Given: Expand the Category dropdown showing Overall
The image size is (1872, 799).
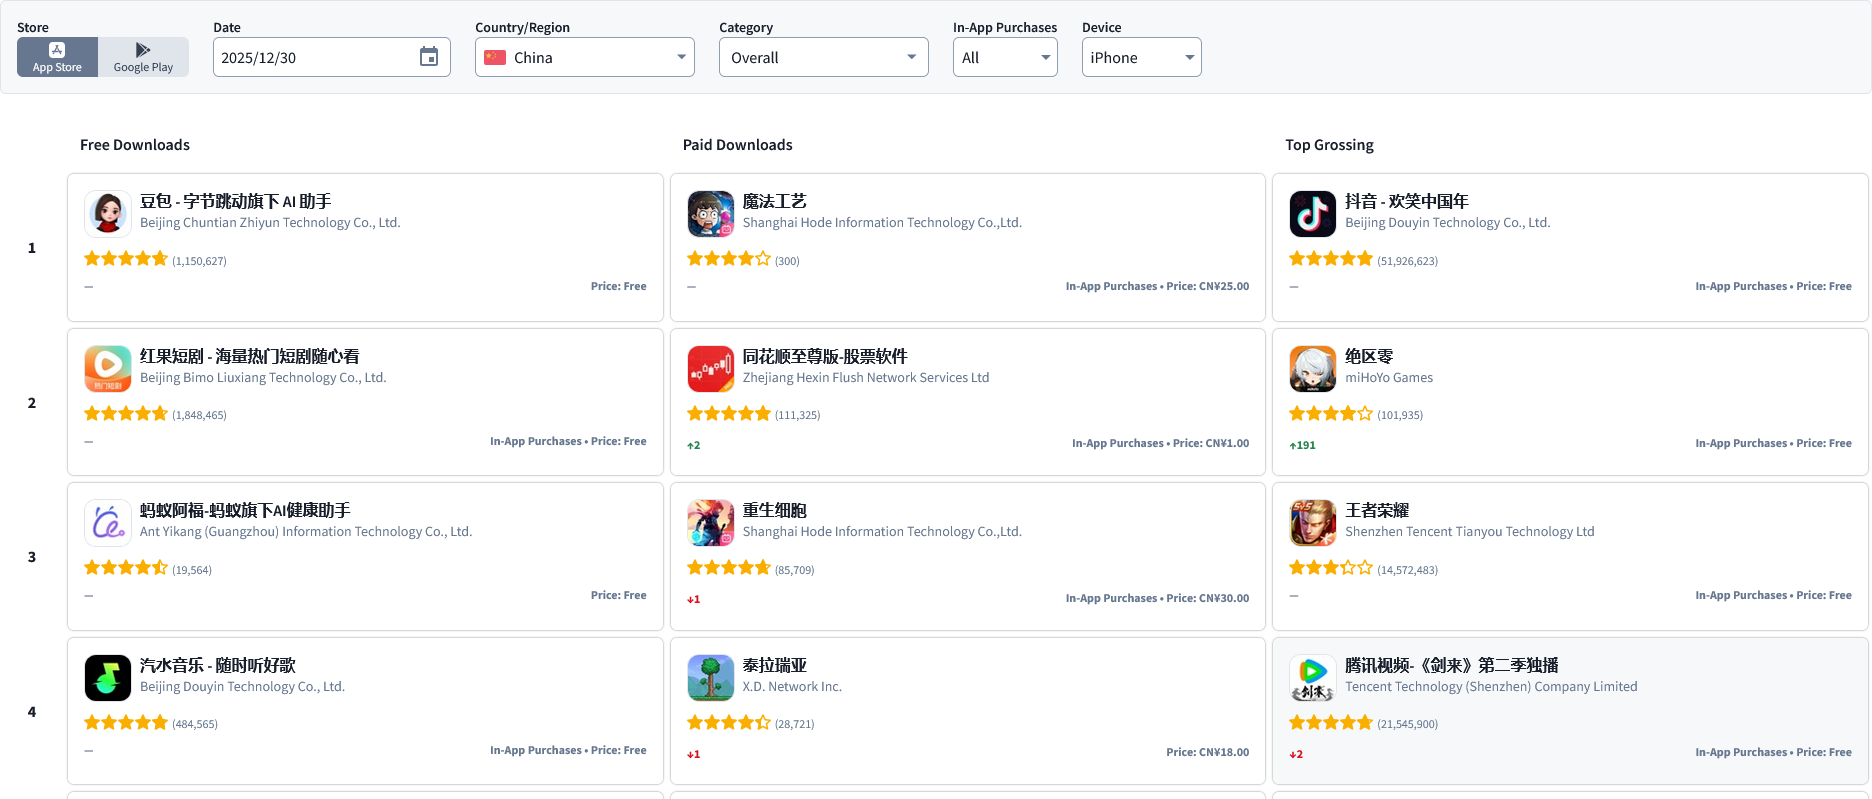Looking at the screenshot, I should point(824,57).
